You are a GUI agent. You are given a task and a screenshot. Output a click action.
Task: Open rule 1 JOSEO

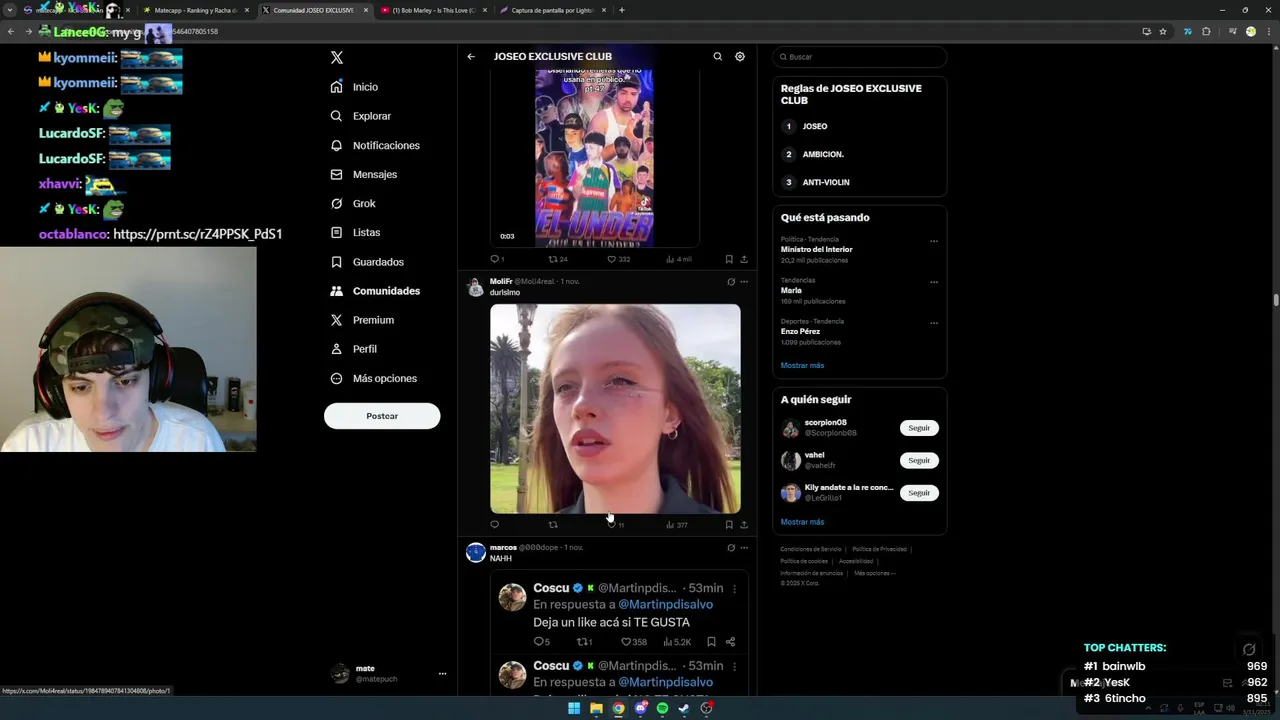[x=859, y=127]
